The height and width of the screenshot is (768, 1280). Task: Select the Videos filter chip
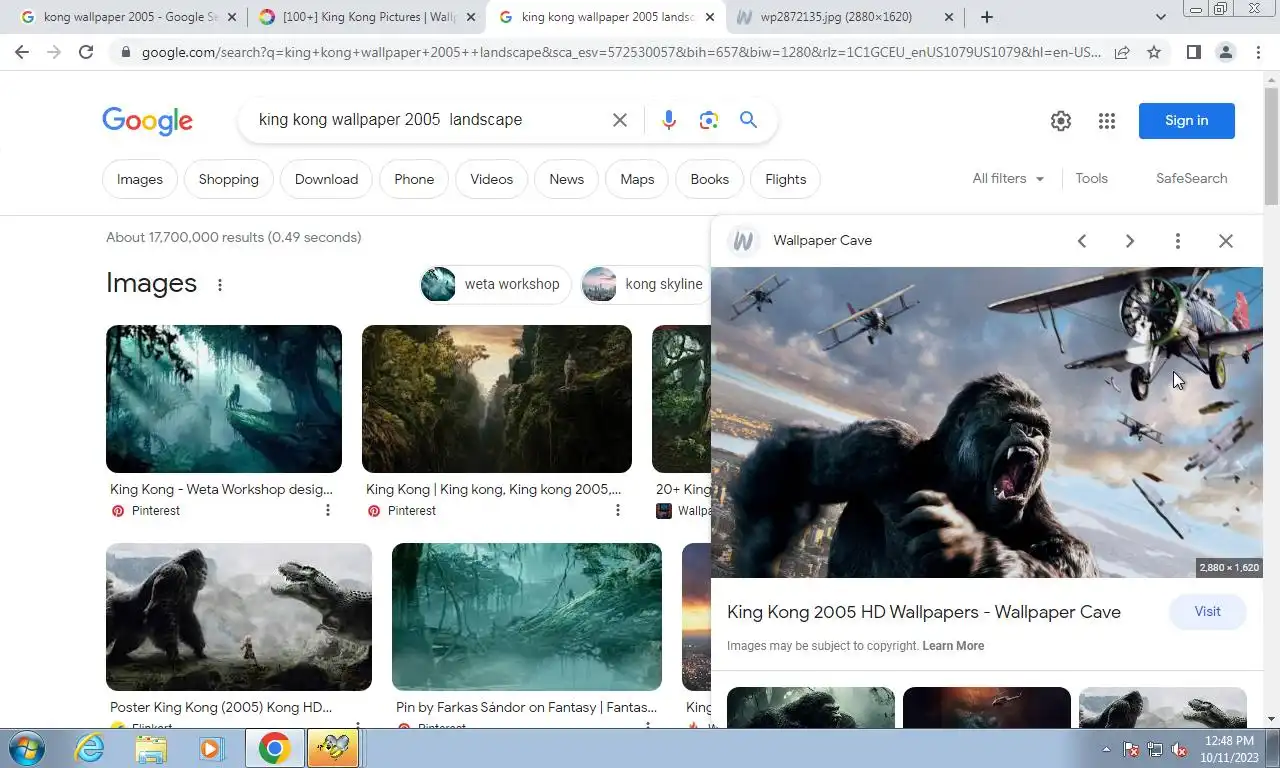click(491, 180)
